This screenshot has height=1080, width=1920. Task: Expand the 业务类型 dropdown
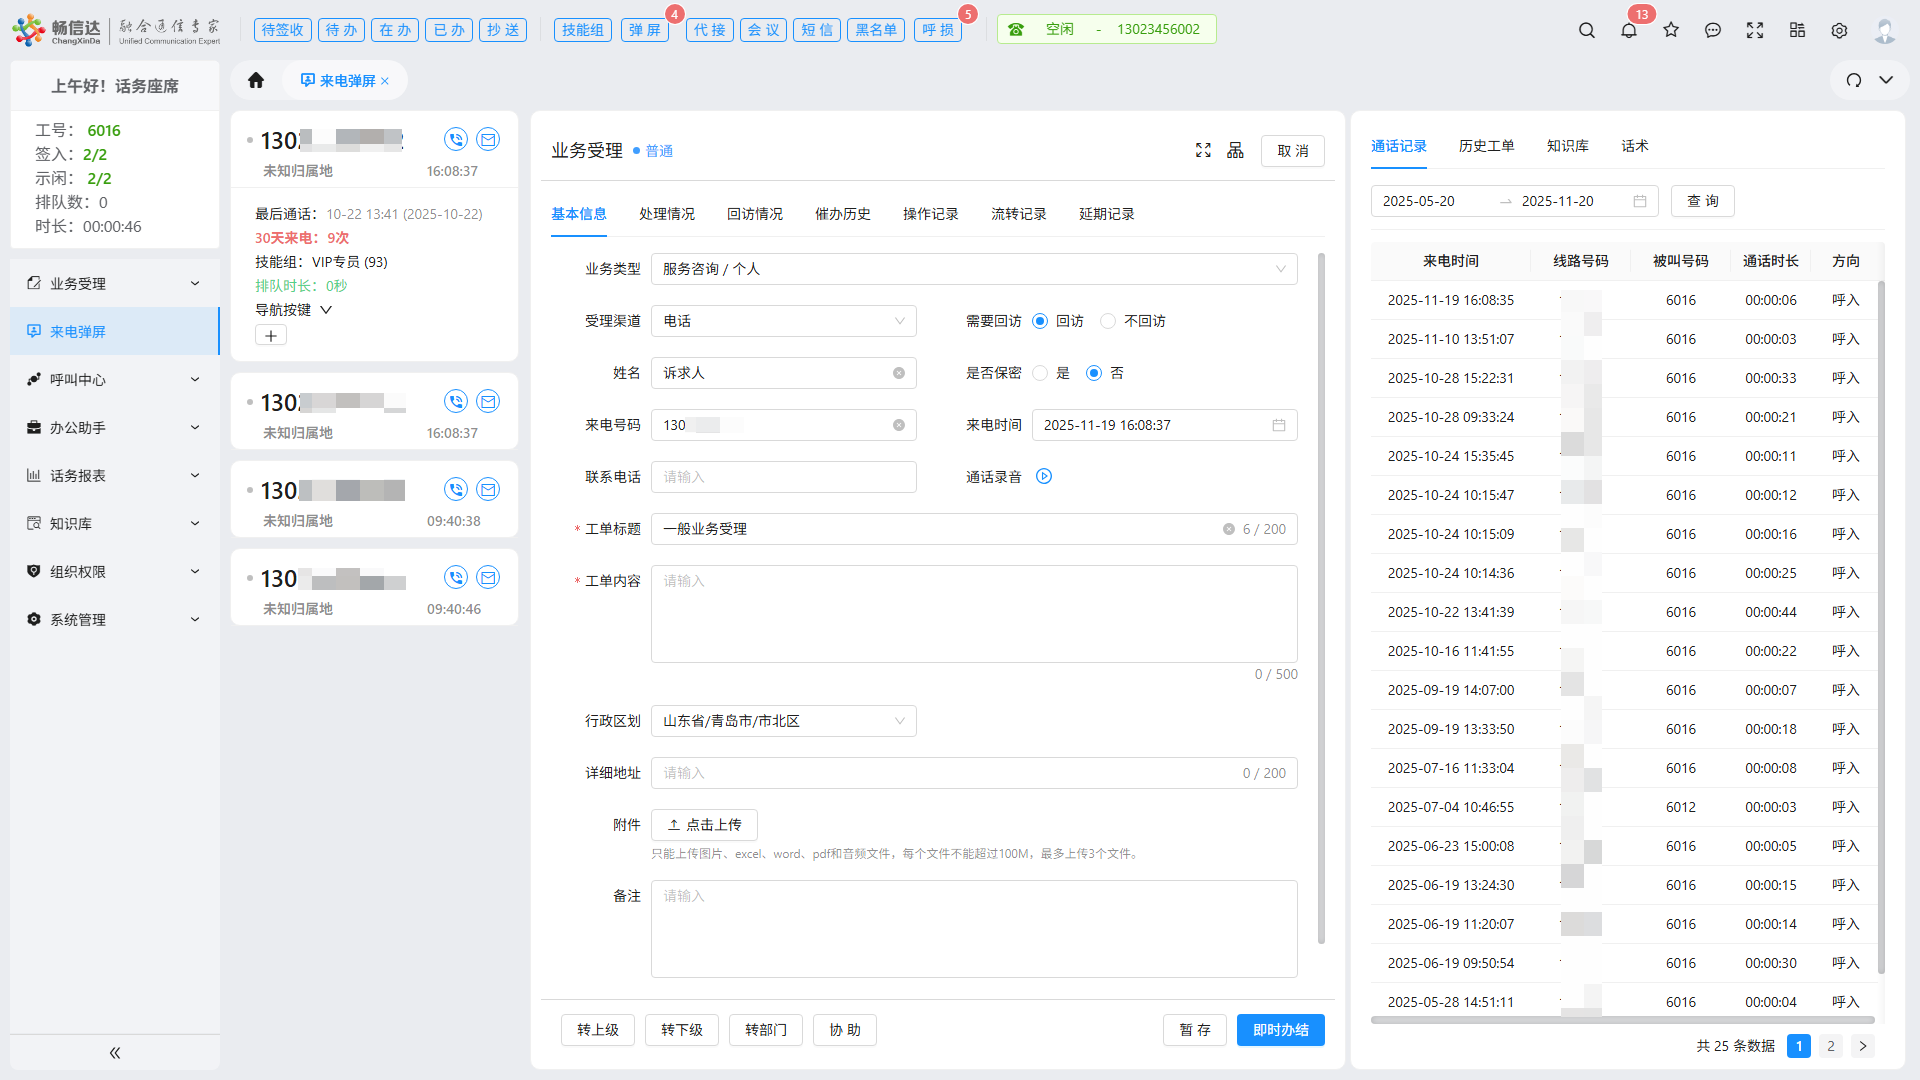pyautogui.click(x=1280, y=269)
